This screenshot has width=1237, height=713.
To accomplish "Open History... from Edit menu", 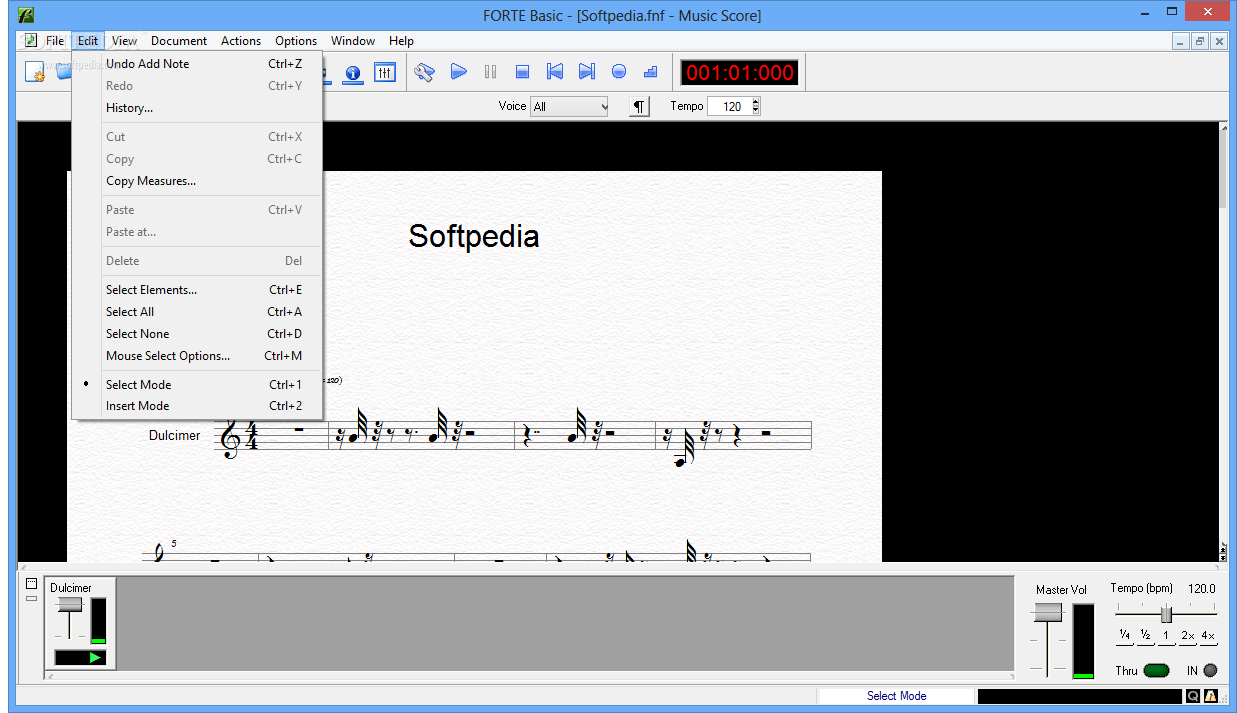I will tap(196, 108).
